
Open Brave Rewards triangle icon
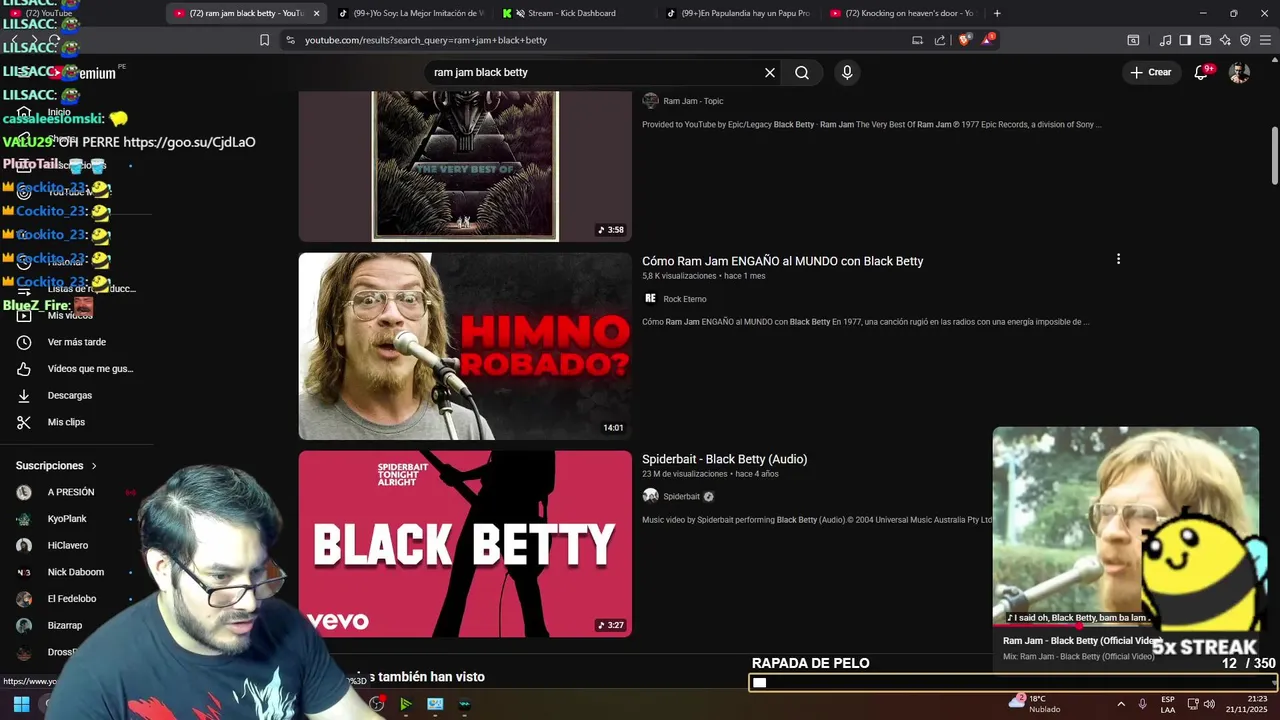988,40
